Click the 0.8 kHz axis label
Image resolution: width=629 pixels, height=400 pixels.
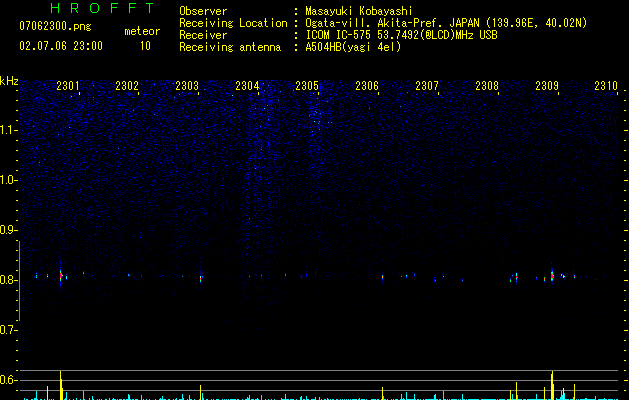click(9, 280)
